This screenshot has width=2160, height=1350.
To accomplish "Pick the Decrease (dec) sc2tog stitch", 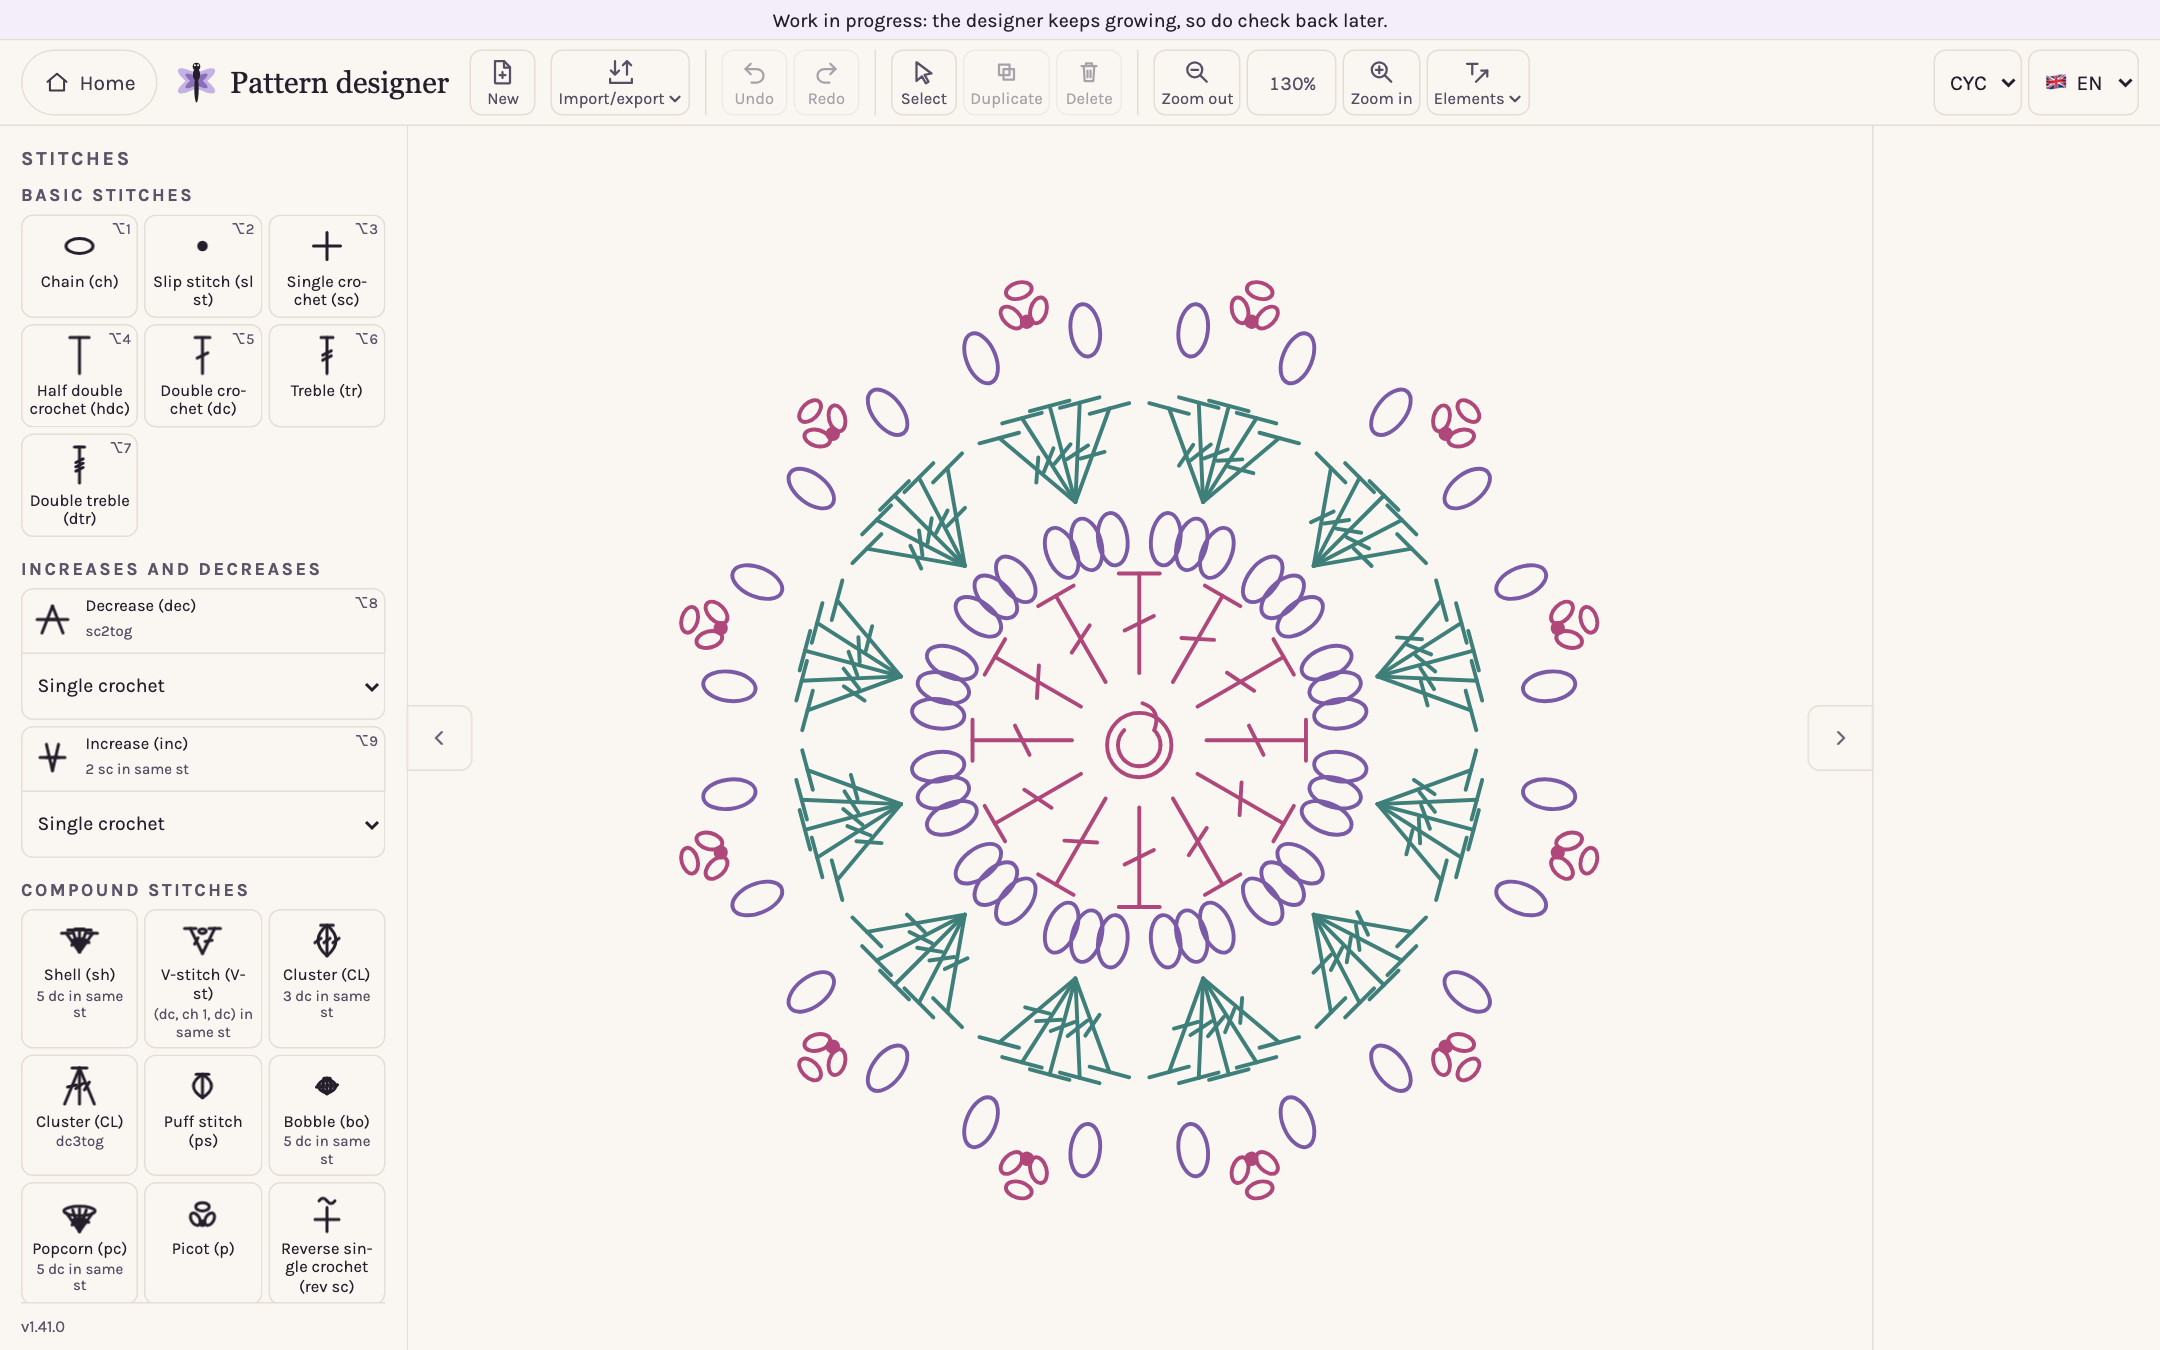I will click(203, 620).
